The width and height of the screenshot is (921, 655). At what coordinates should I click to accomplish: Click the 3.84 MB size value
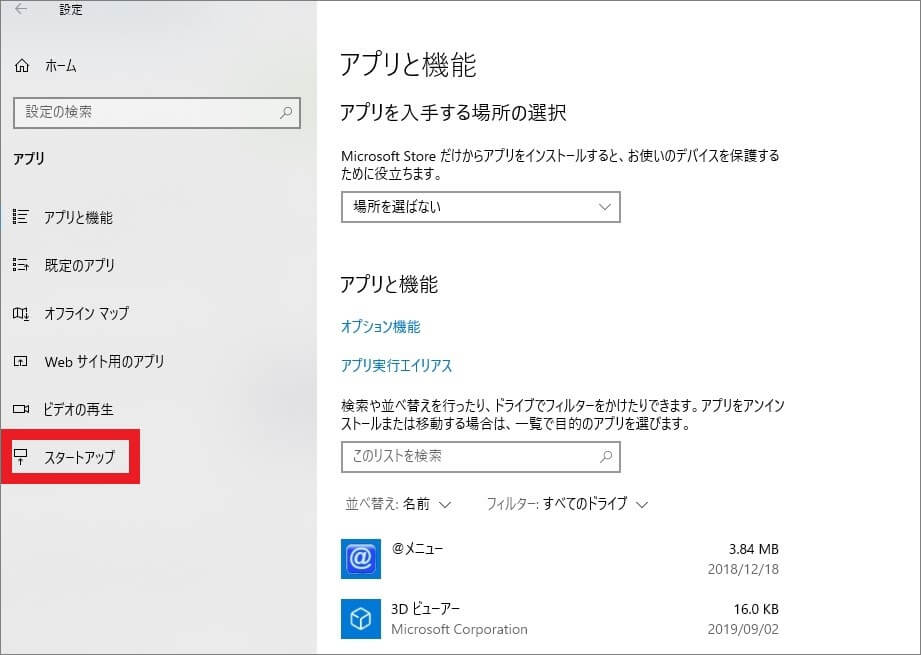pyautogui.click(x=754, y=549)
